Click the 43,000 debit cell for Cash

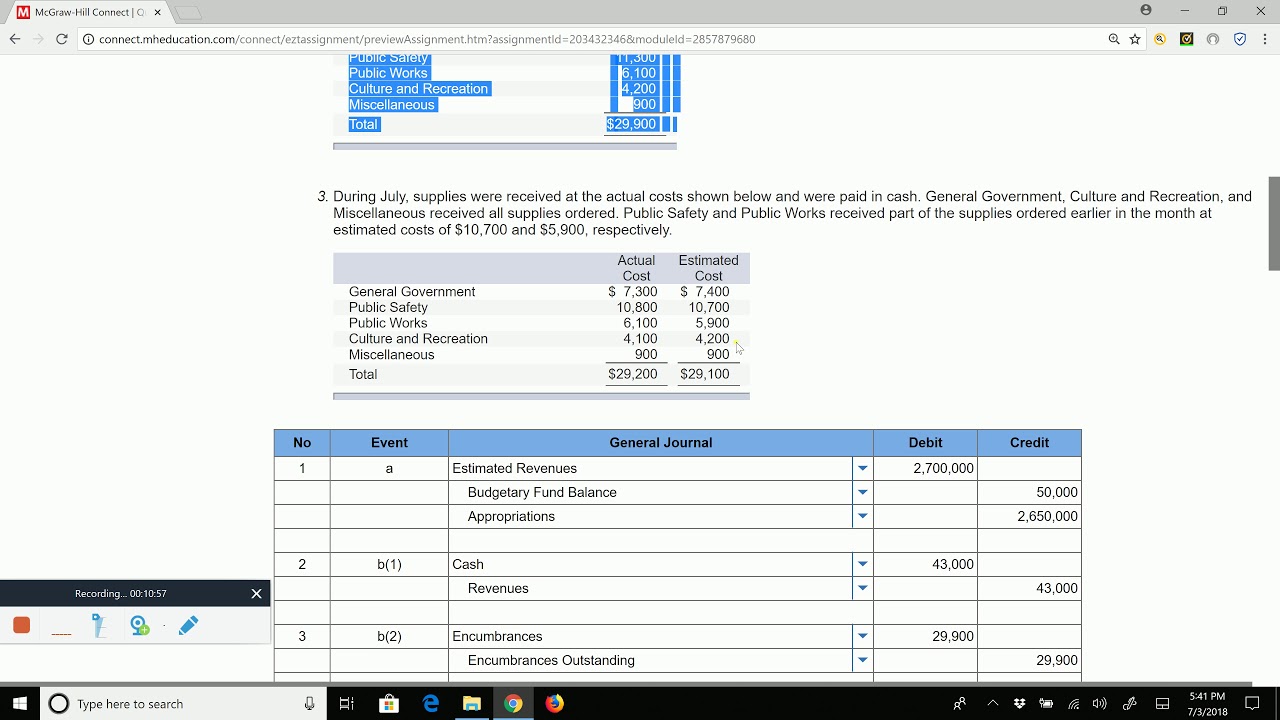[x=925, y=564]
